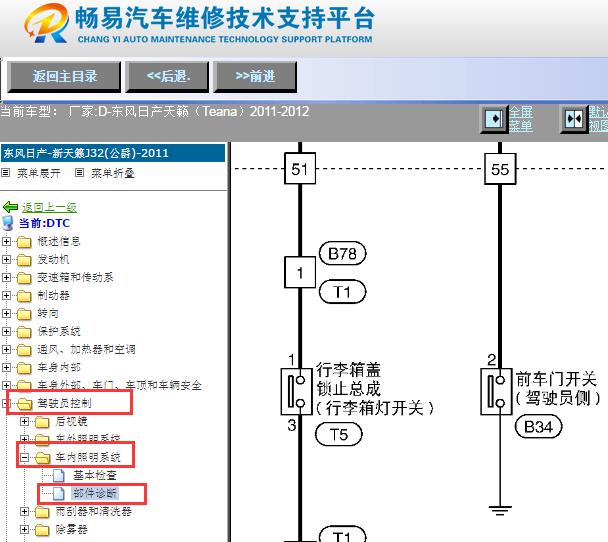Select the 雨刮器和清洗器 tree item
Viewport: 608px width, 542px height.
93,512
